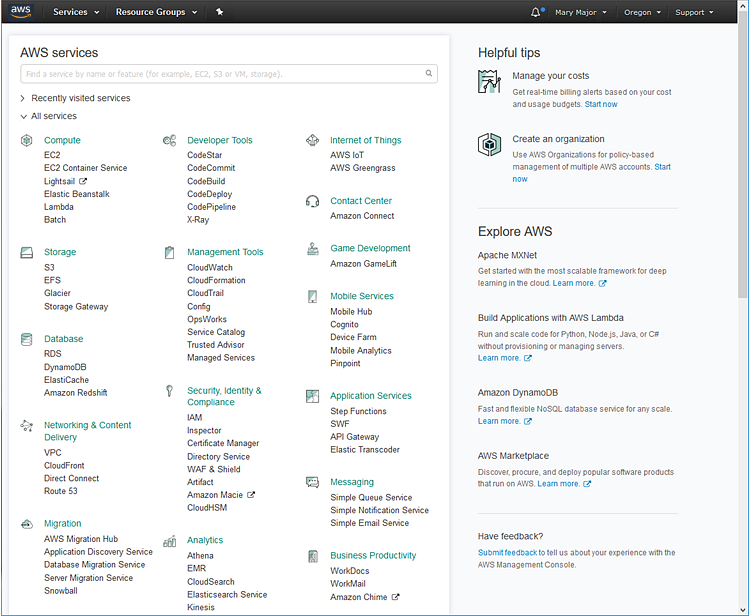Click the search magnifier icon in service box
Viewport: 749px width, 616px height.
(x=428, y=74)
